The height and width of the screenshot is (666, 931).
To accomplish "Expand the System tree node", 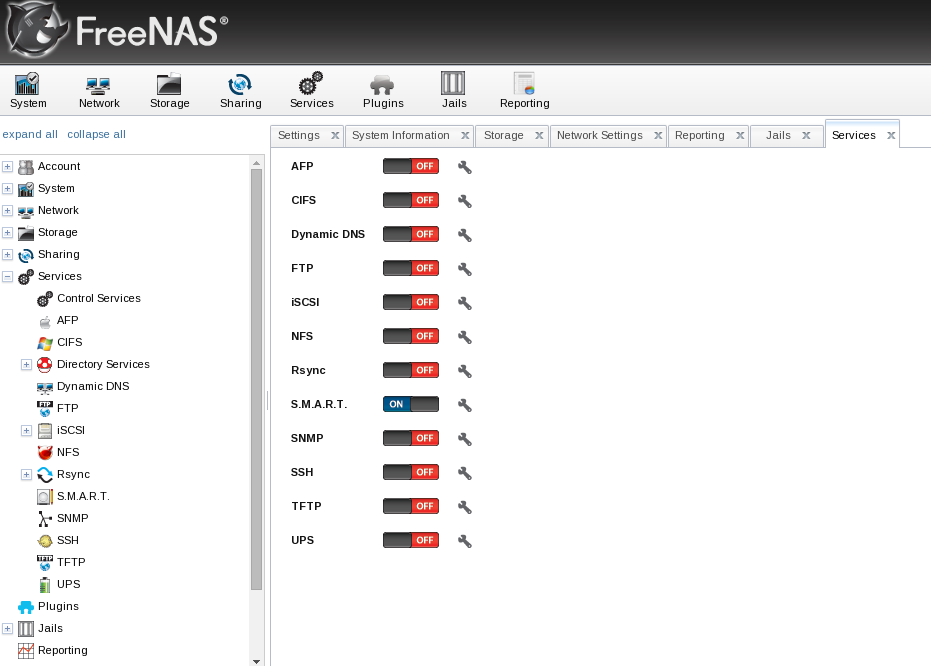I will click(x=7, y=189).
